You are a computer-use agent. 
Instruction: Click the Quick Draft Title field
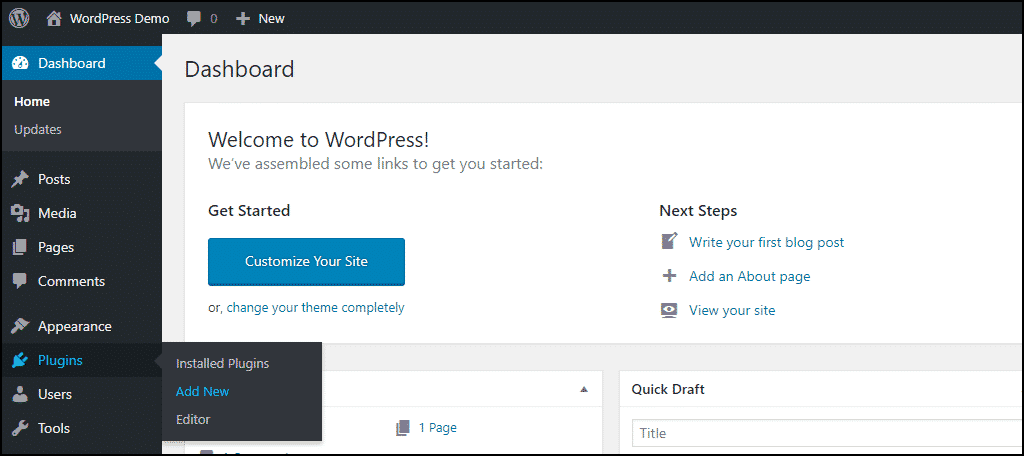click(827, 433)
